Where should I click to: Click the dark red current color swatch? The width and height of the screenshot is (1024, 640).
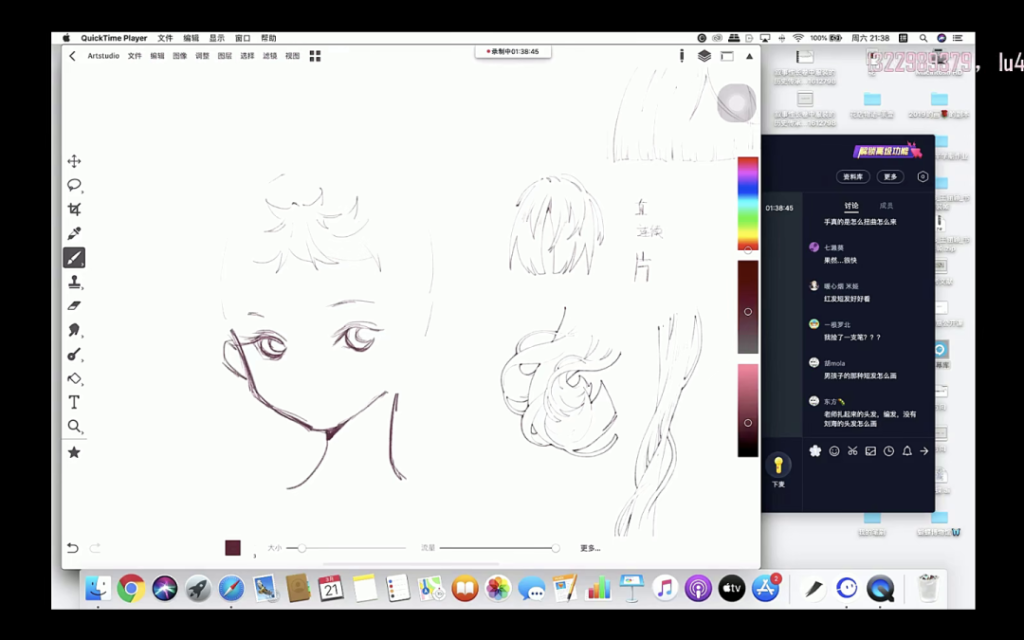point(233,548)
